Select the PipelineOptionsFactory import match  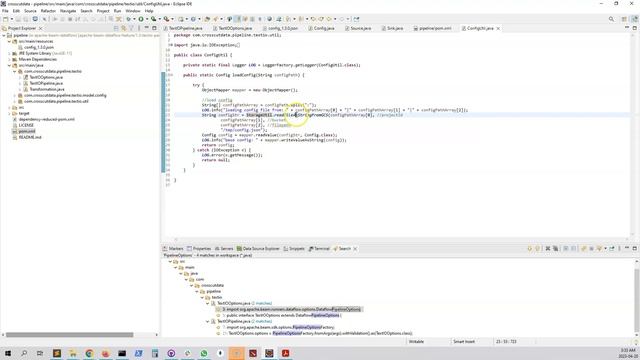click(x=276, y=327)
